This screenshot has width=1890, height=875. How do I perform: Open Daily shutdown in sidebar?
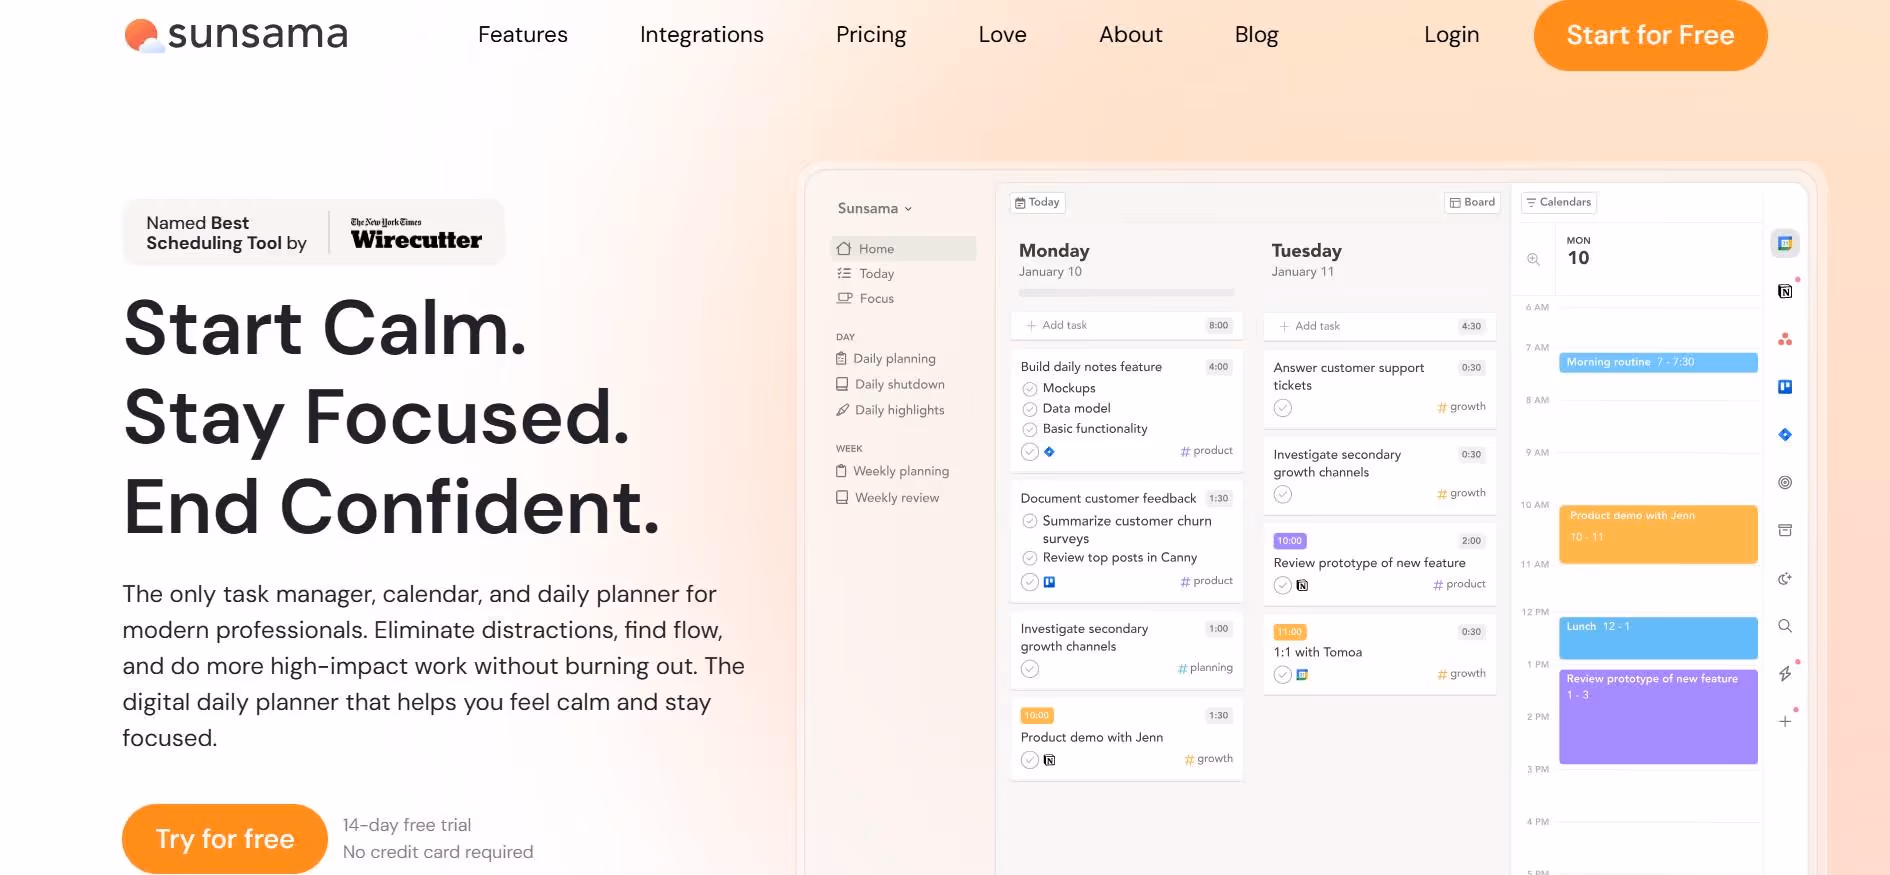pyautogui.click(x=890, y=384)
